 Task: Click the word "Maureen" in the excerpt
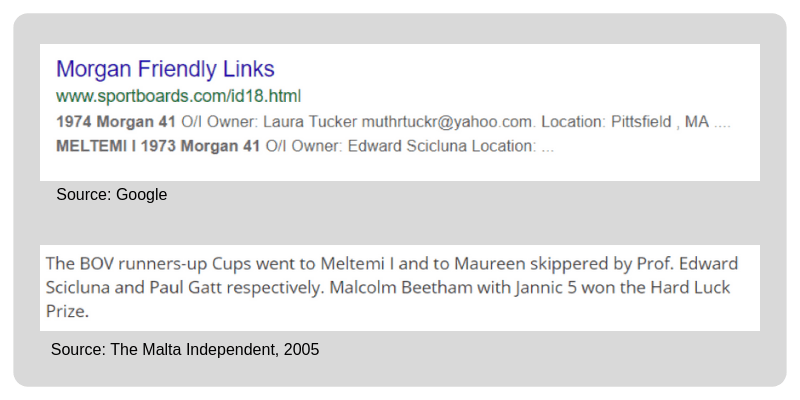point(488,265)
